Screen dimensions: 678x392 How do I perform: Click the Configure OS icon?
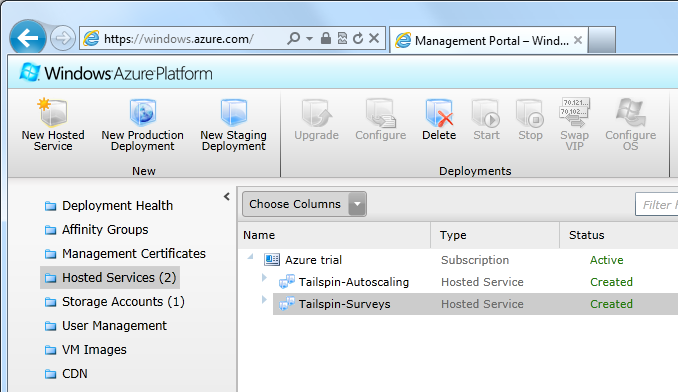coord(630,112)
